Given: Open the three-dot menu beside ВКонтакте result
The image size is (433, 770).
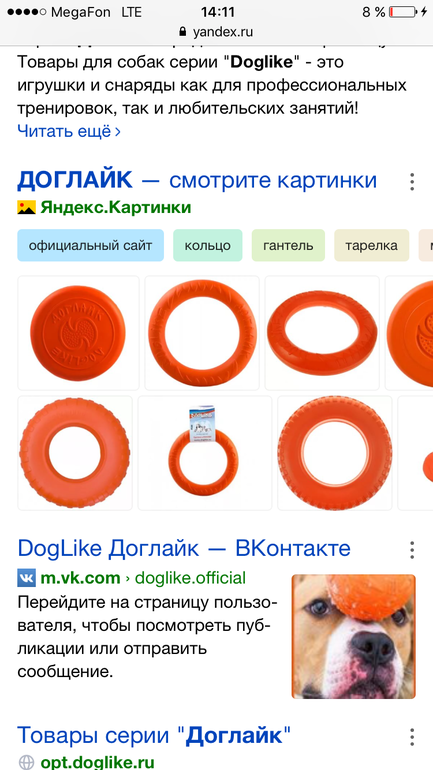Looking at the screenshot, I should pyautogui.click(x=412, y=550).
